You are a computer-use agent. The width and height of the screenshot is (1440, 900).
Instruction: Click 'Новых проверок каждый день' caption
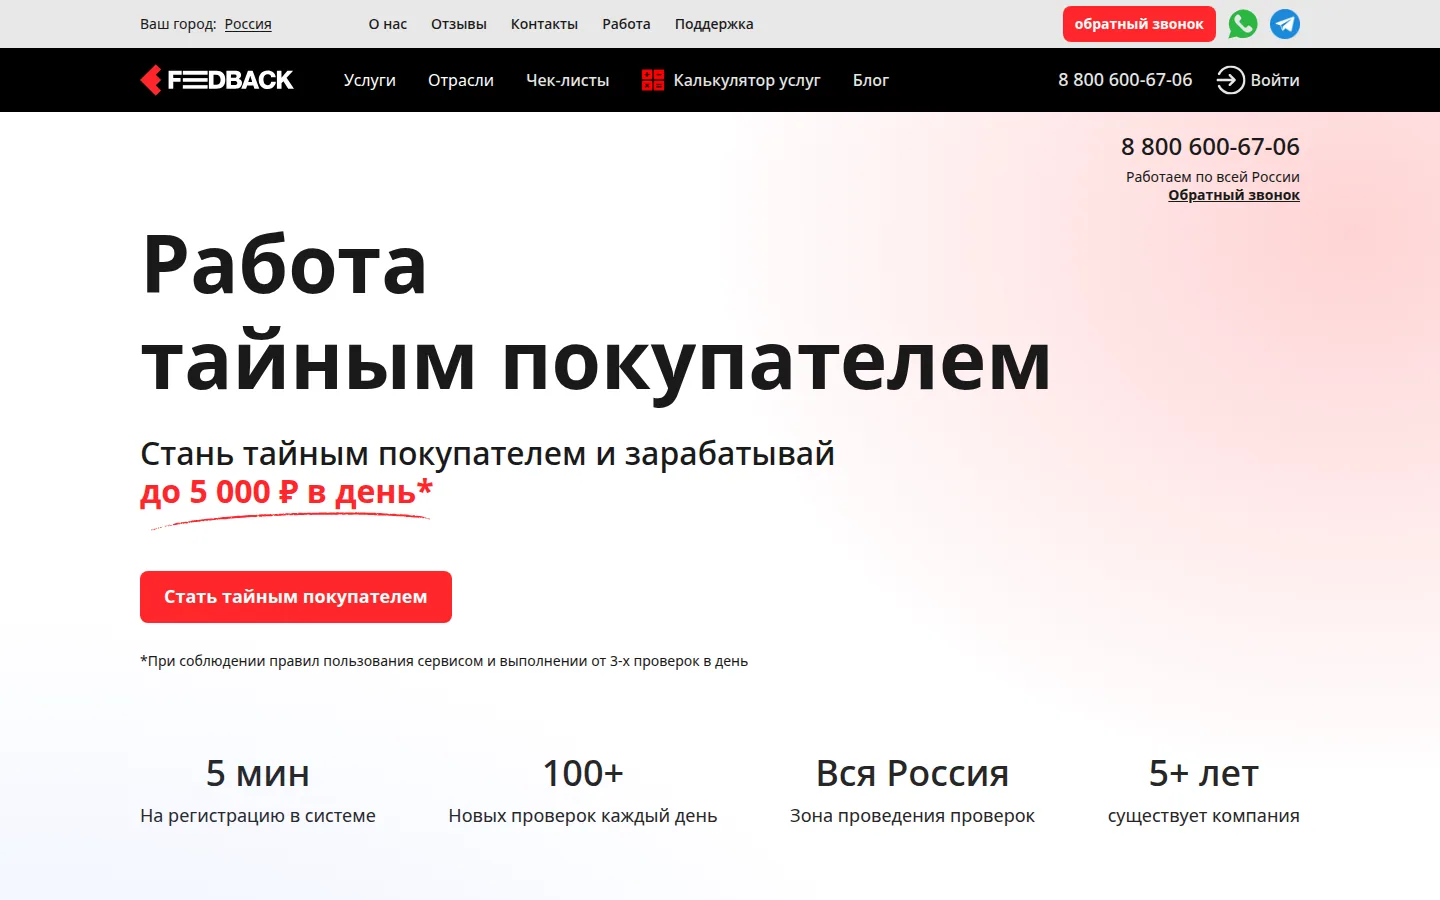coord(583,816)
